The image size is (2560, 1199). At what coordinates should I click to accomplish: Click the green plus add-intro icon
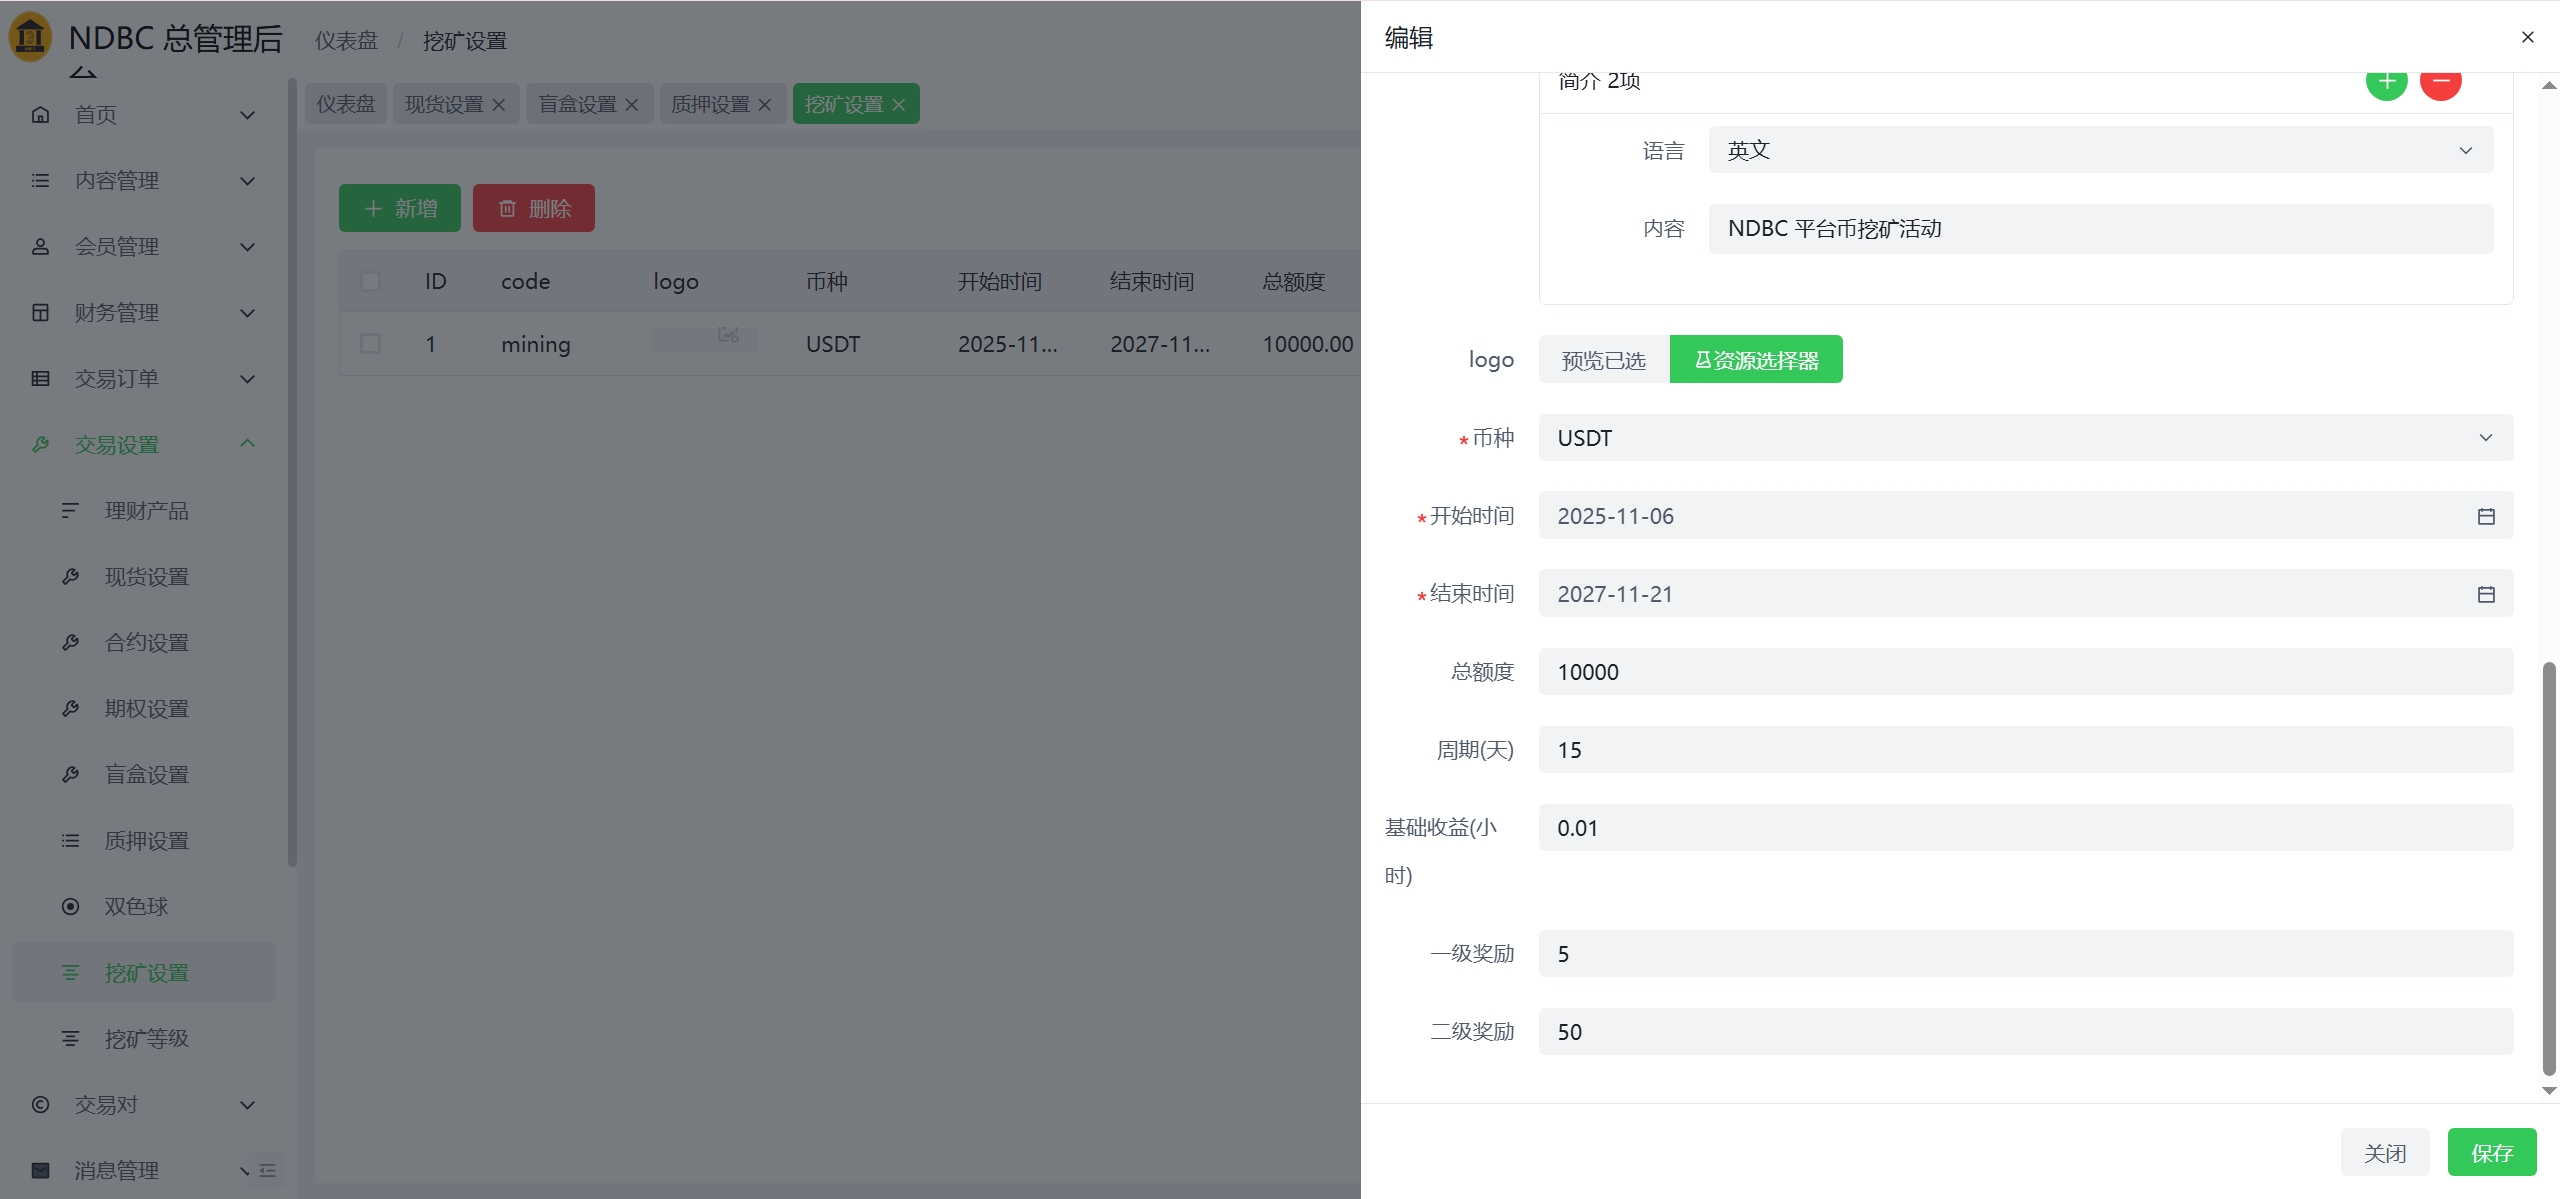pyautogui.click(x=2386, y=83)
